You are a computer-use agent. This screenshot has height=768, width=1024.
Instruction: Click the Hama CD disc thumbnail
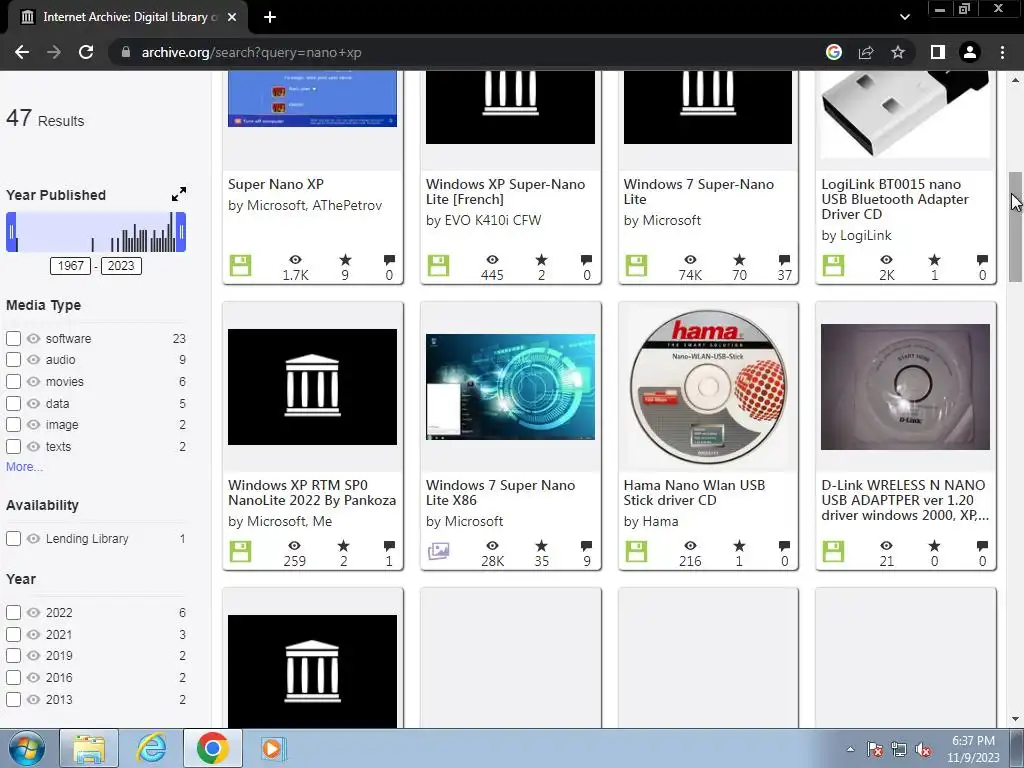tap(708, 387)
